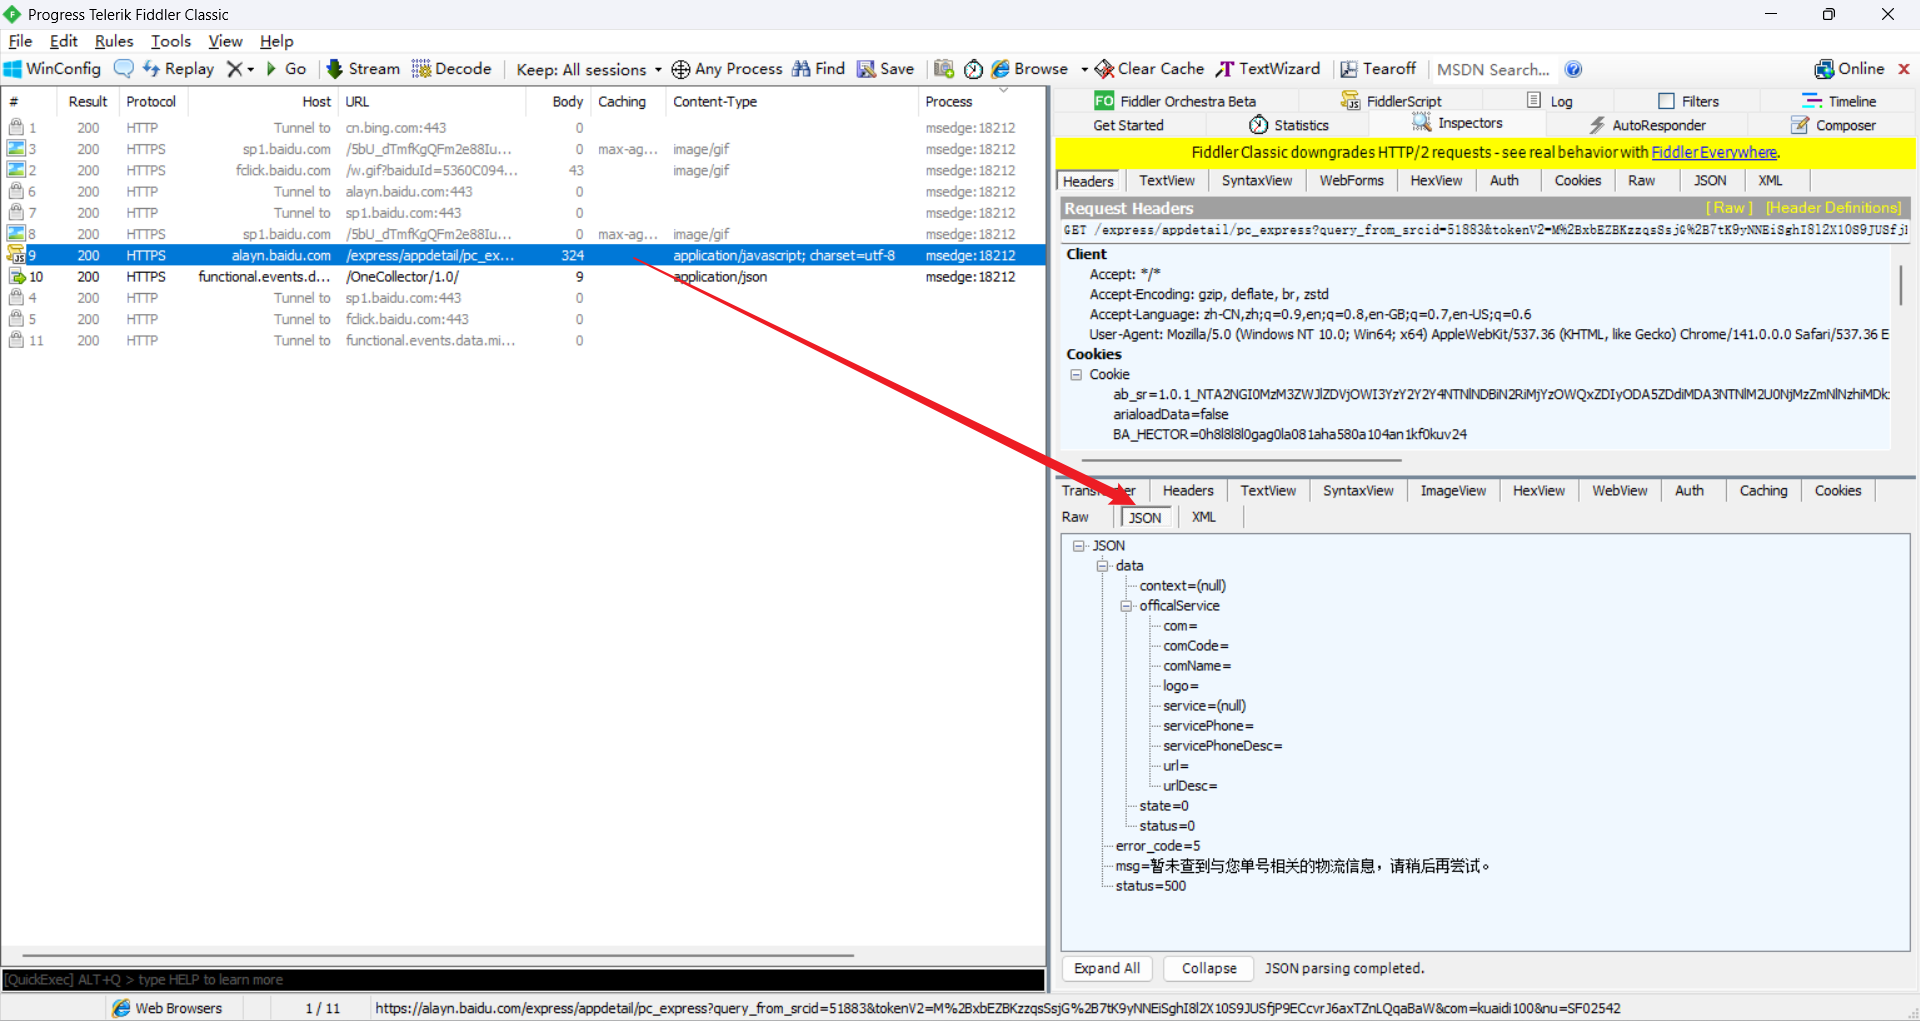Select session 2 fclick.baidu.com row
This screenshot has width=1920, height=1021.
pos(523,171)
